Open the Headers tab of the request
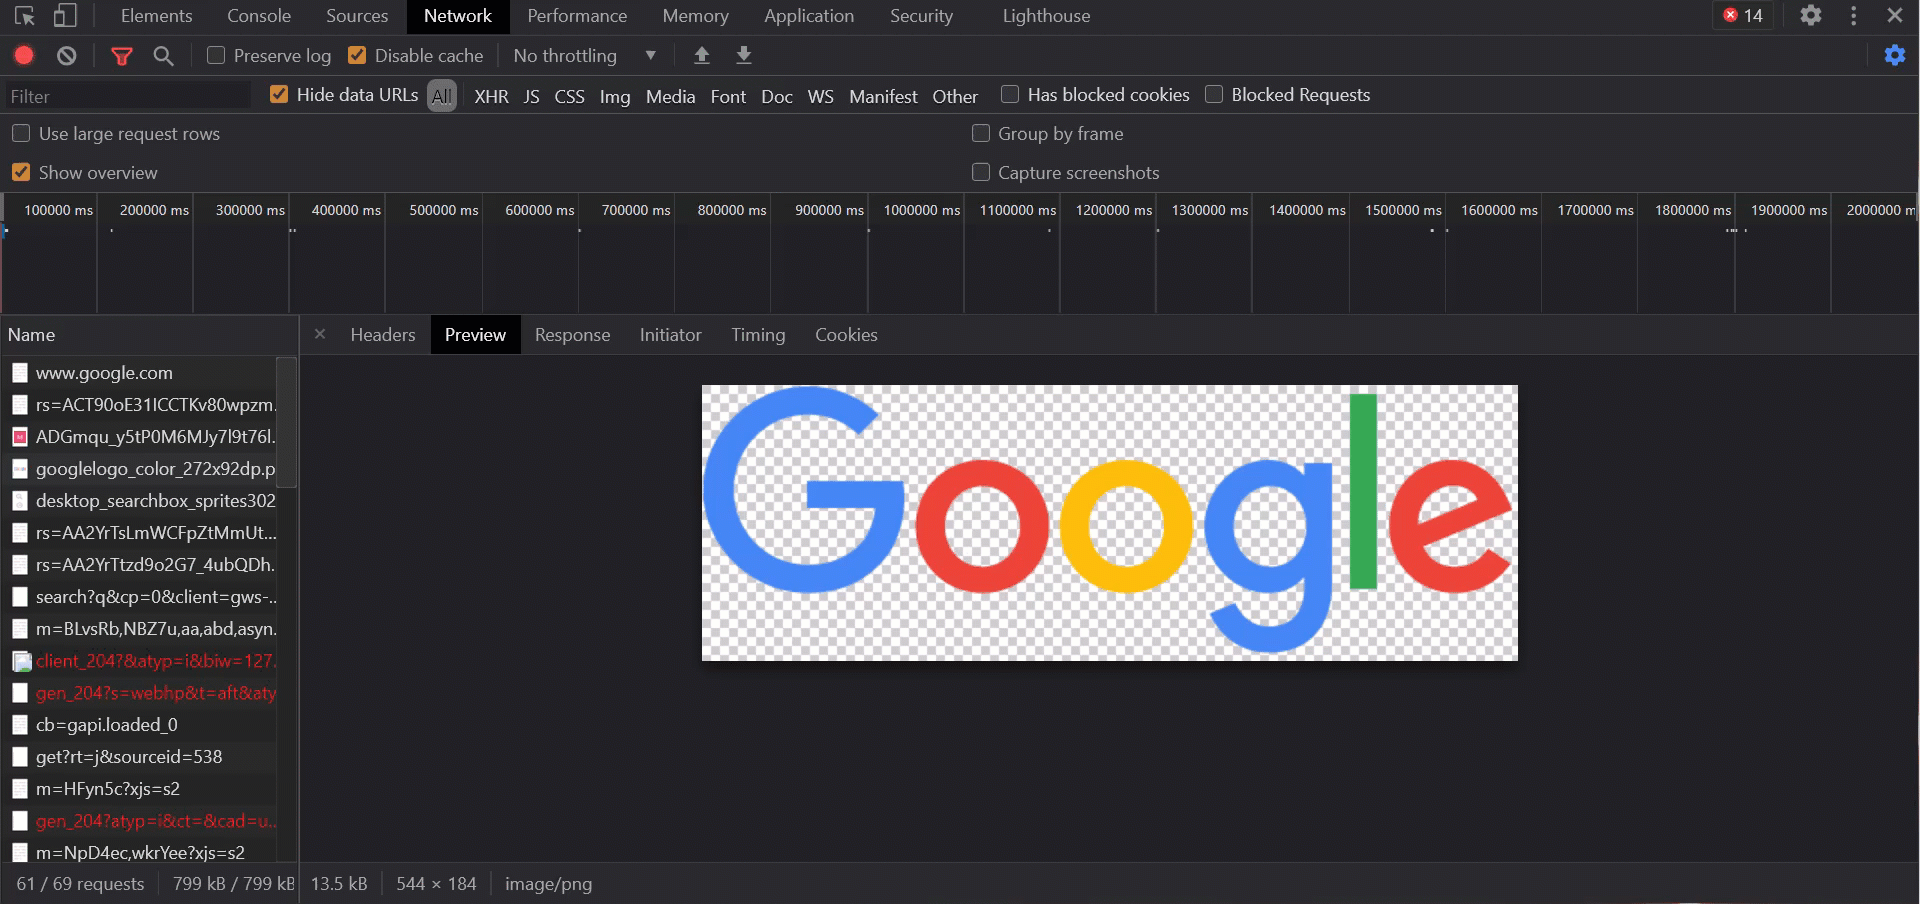 coord(382,335)
